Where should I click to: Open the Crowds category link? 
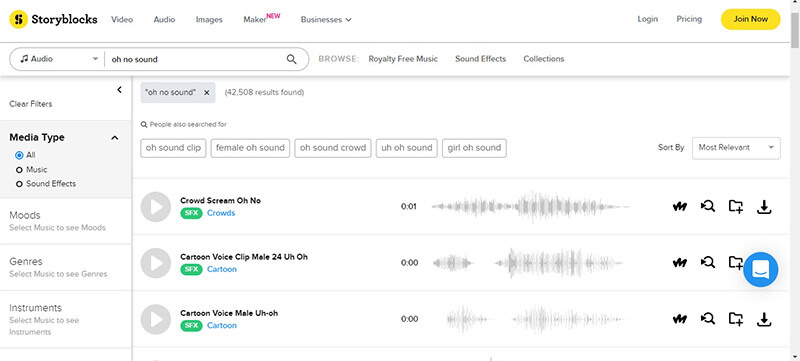click(221, 213)
